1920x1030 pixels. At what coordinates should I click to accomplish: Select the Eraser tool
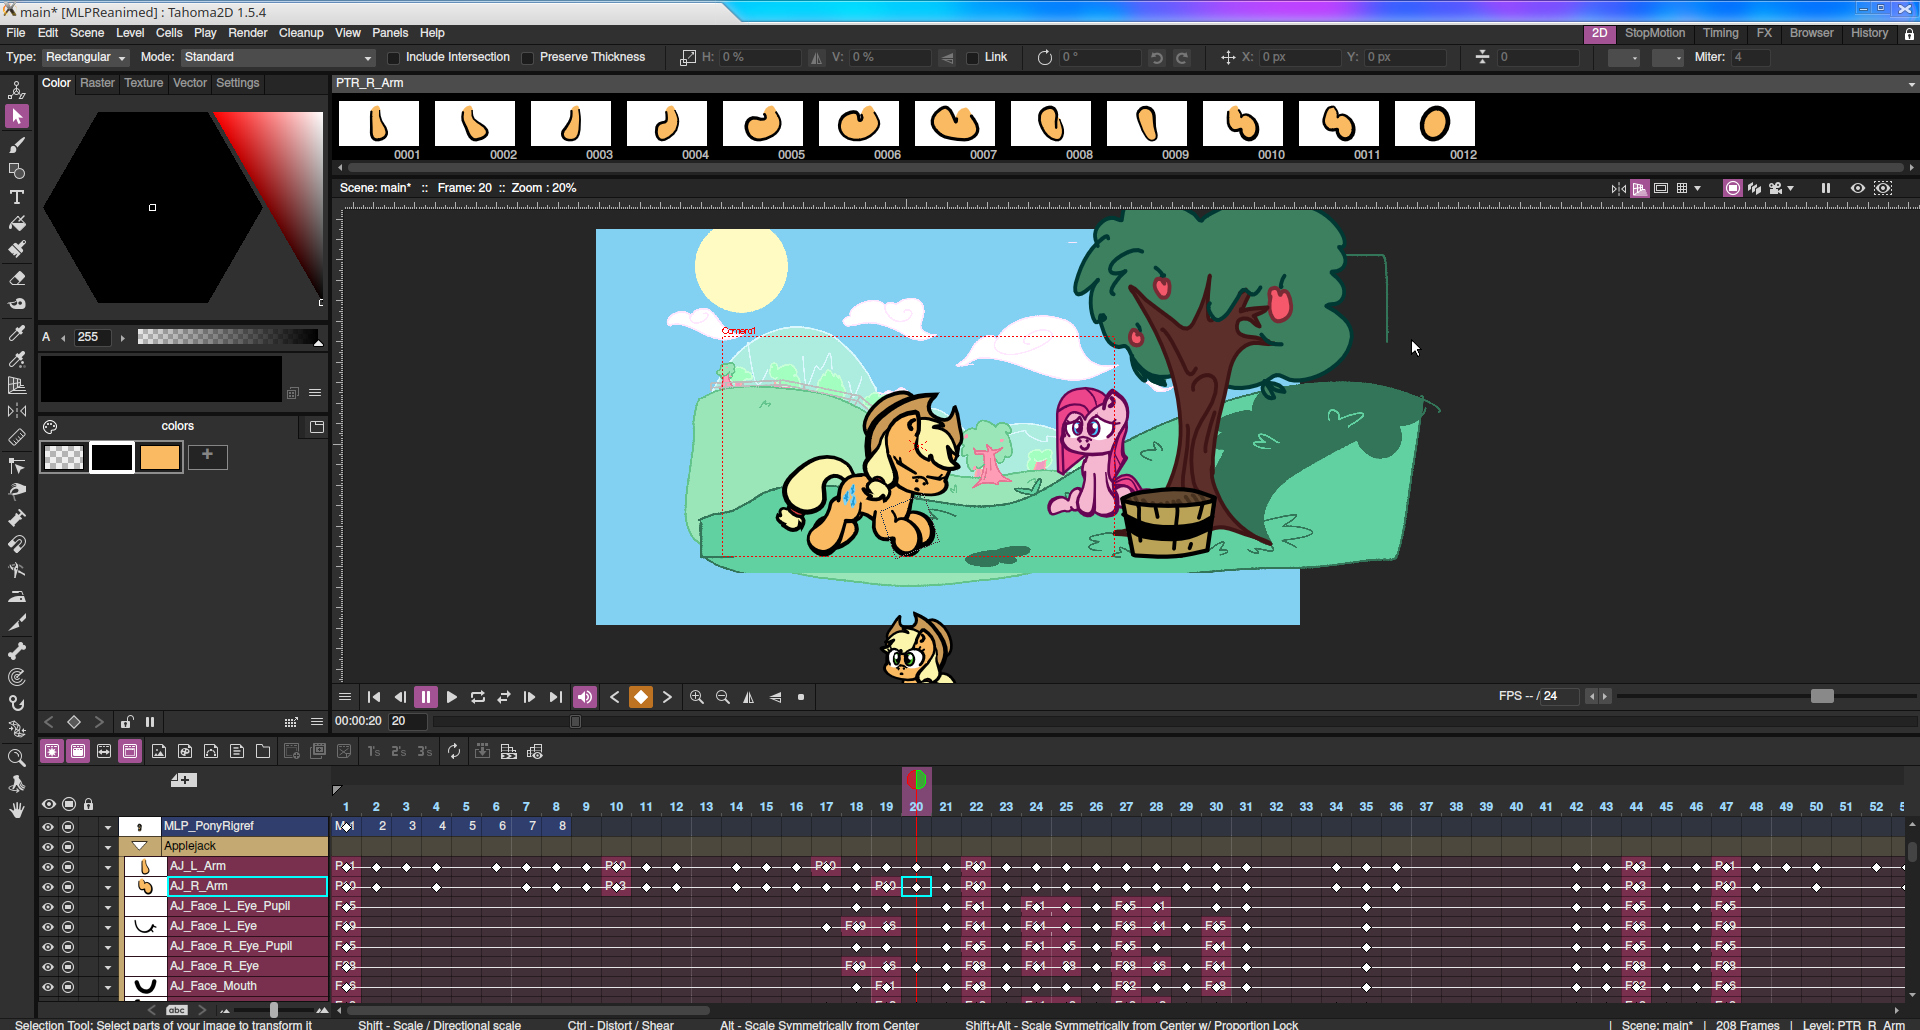click(x=17, y=278)
